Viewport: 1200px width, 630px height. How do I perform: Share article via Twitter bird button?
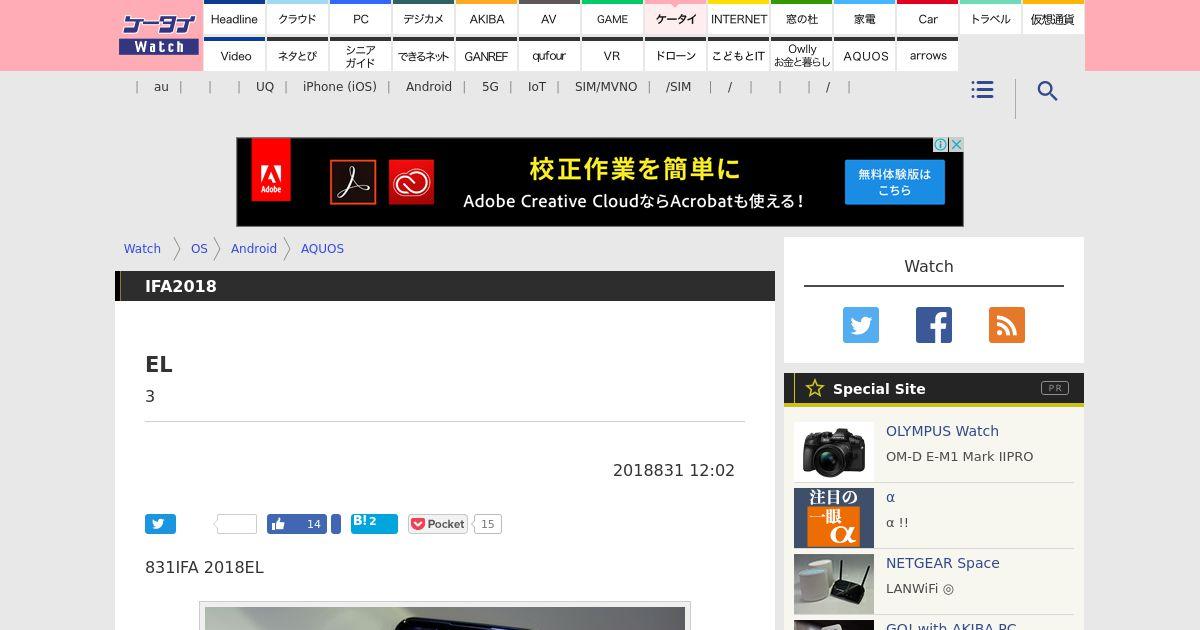[160, 524]
